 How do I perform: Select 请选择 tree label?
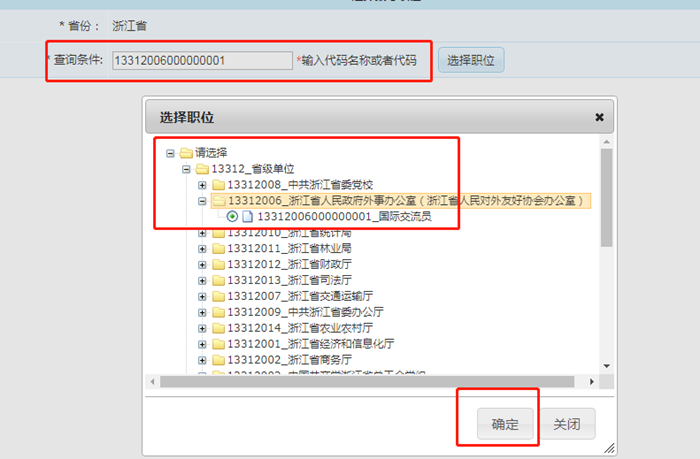click(211, 153)
